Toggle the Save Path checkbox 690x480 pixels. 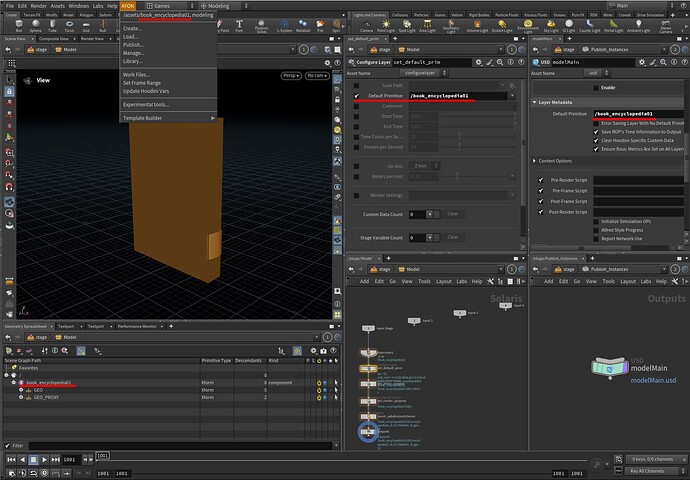click(x=356, y=85)
